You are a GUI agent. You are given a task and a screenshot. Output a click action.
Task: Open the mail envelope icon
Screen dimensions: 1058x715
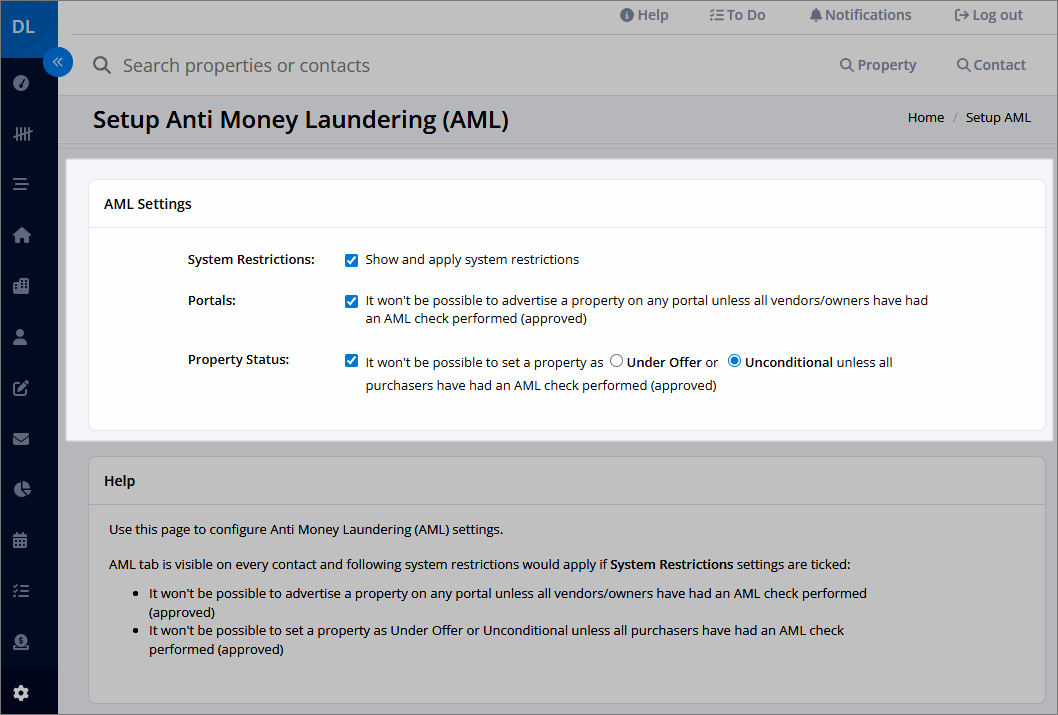20,439
